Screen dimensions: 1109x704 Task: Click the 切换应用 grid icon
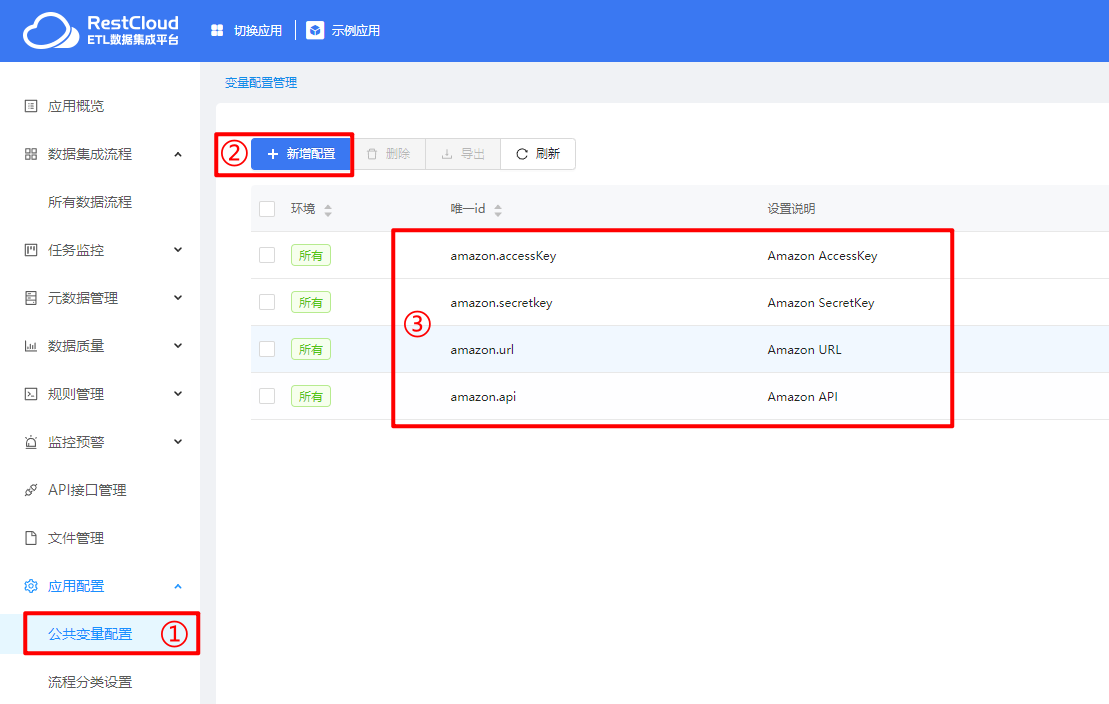pyautogui.click(x=217, y=31)
